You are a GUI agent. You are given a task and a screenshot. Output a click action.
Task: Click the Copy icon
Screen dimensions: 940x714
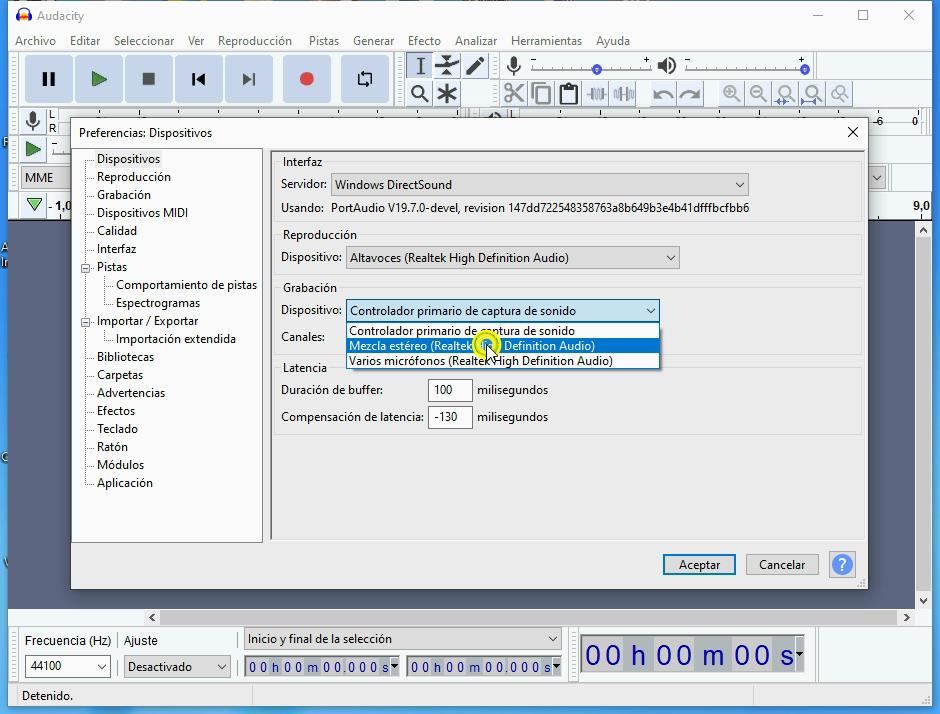coord(541,94)
